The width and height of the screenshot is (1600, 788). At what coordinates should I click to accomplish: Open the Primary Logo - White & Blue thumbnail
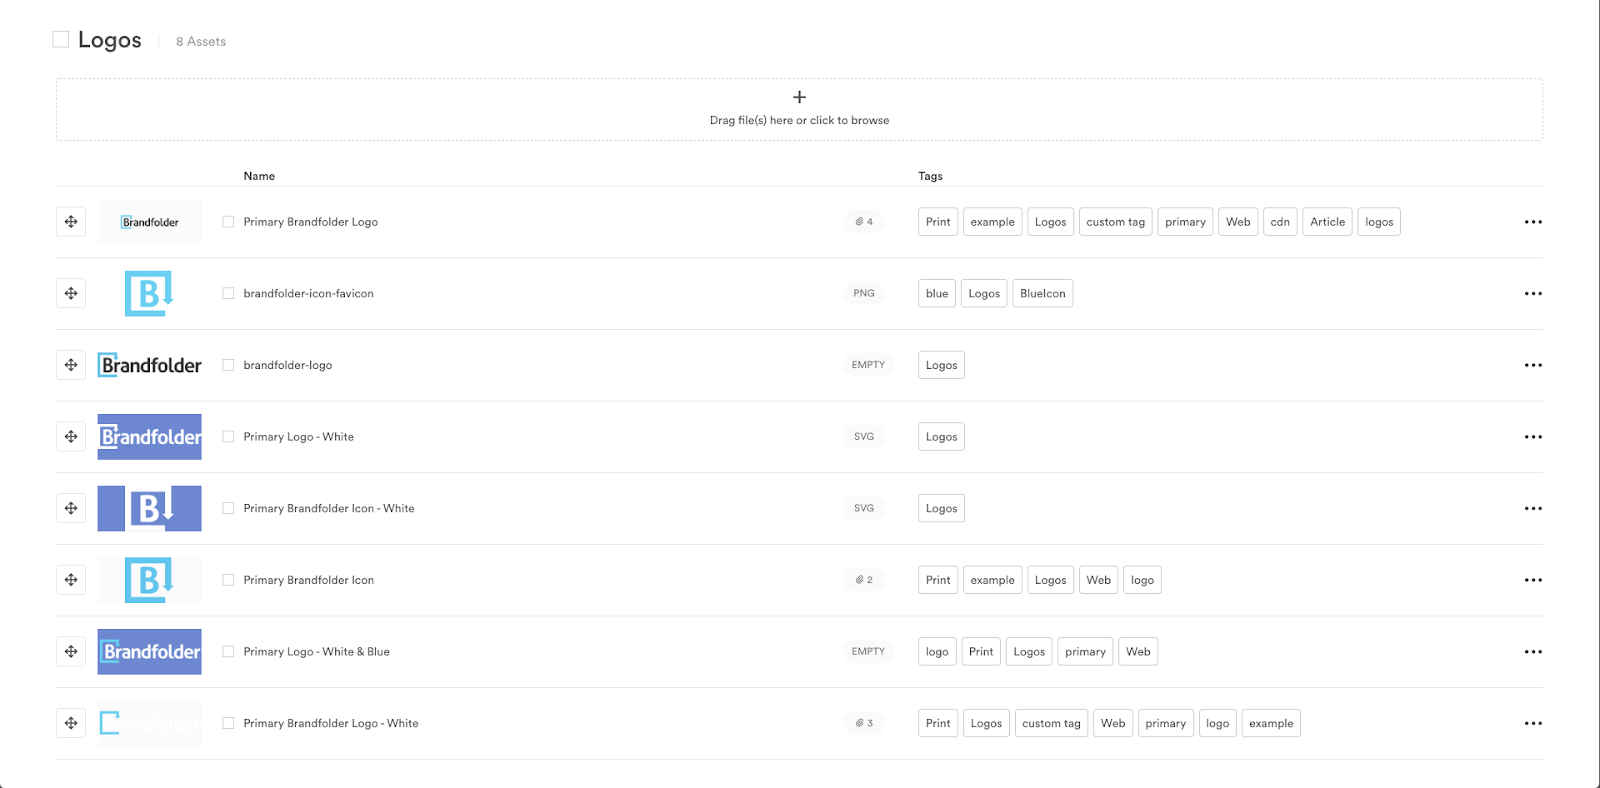click(149, 652)
